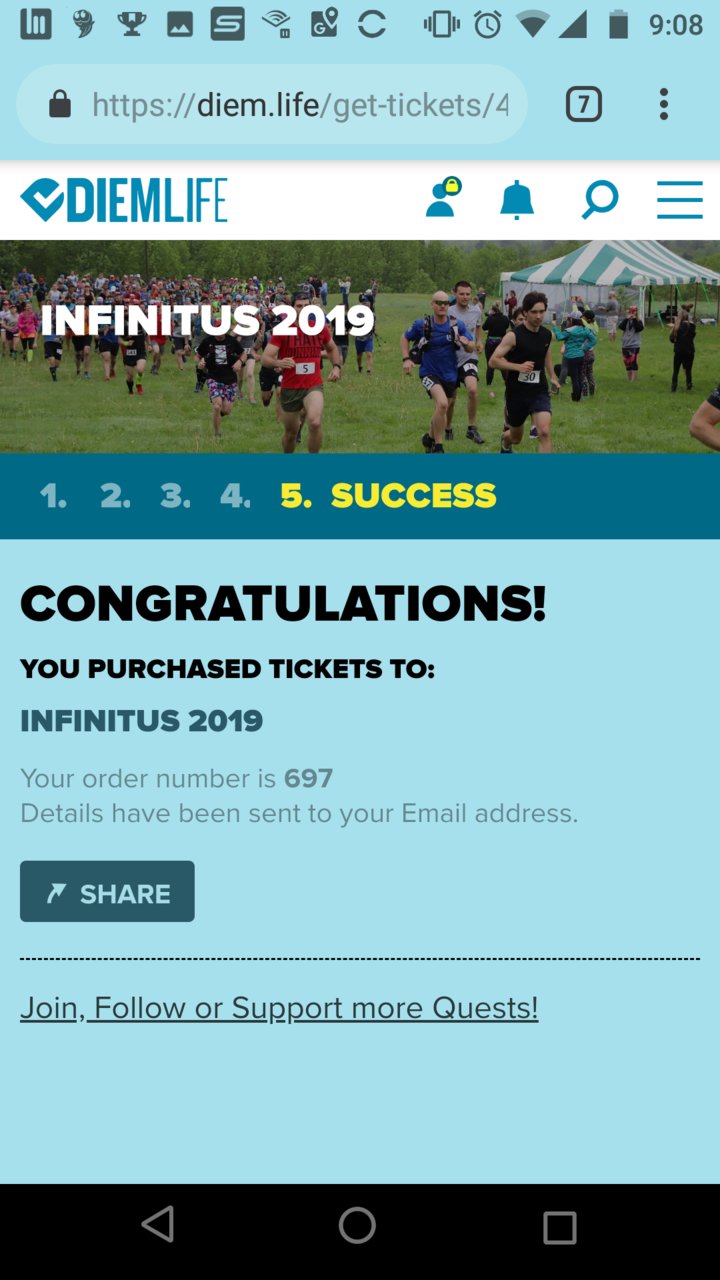Open the hamburger menu
Viewport: 720px width, 1280px height.
(680, 200)
